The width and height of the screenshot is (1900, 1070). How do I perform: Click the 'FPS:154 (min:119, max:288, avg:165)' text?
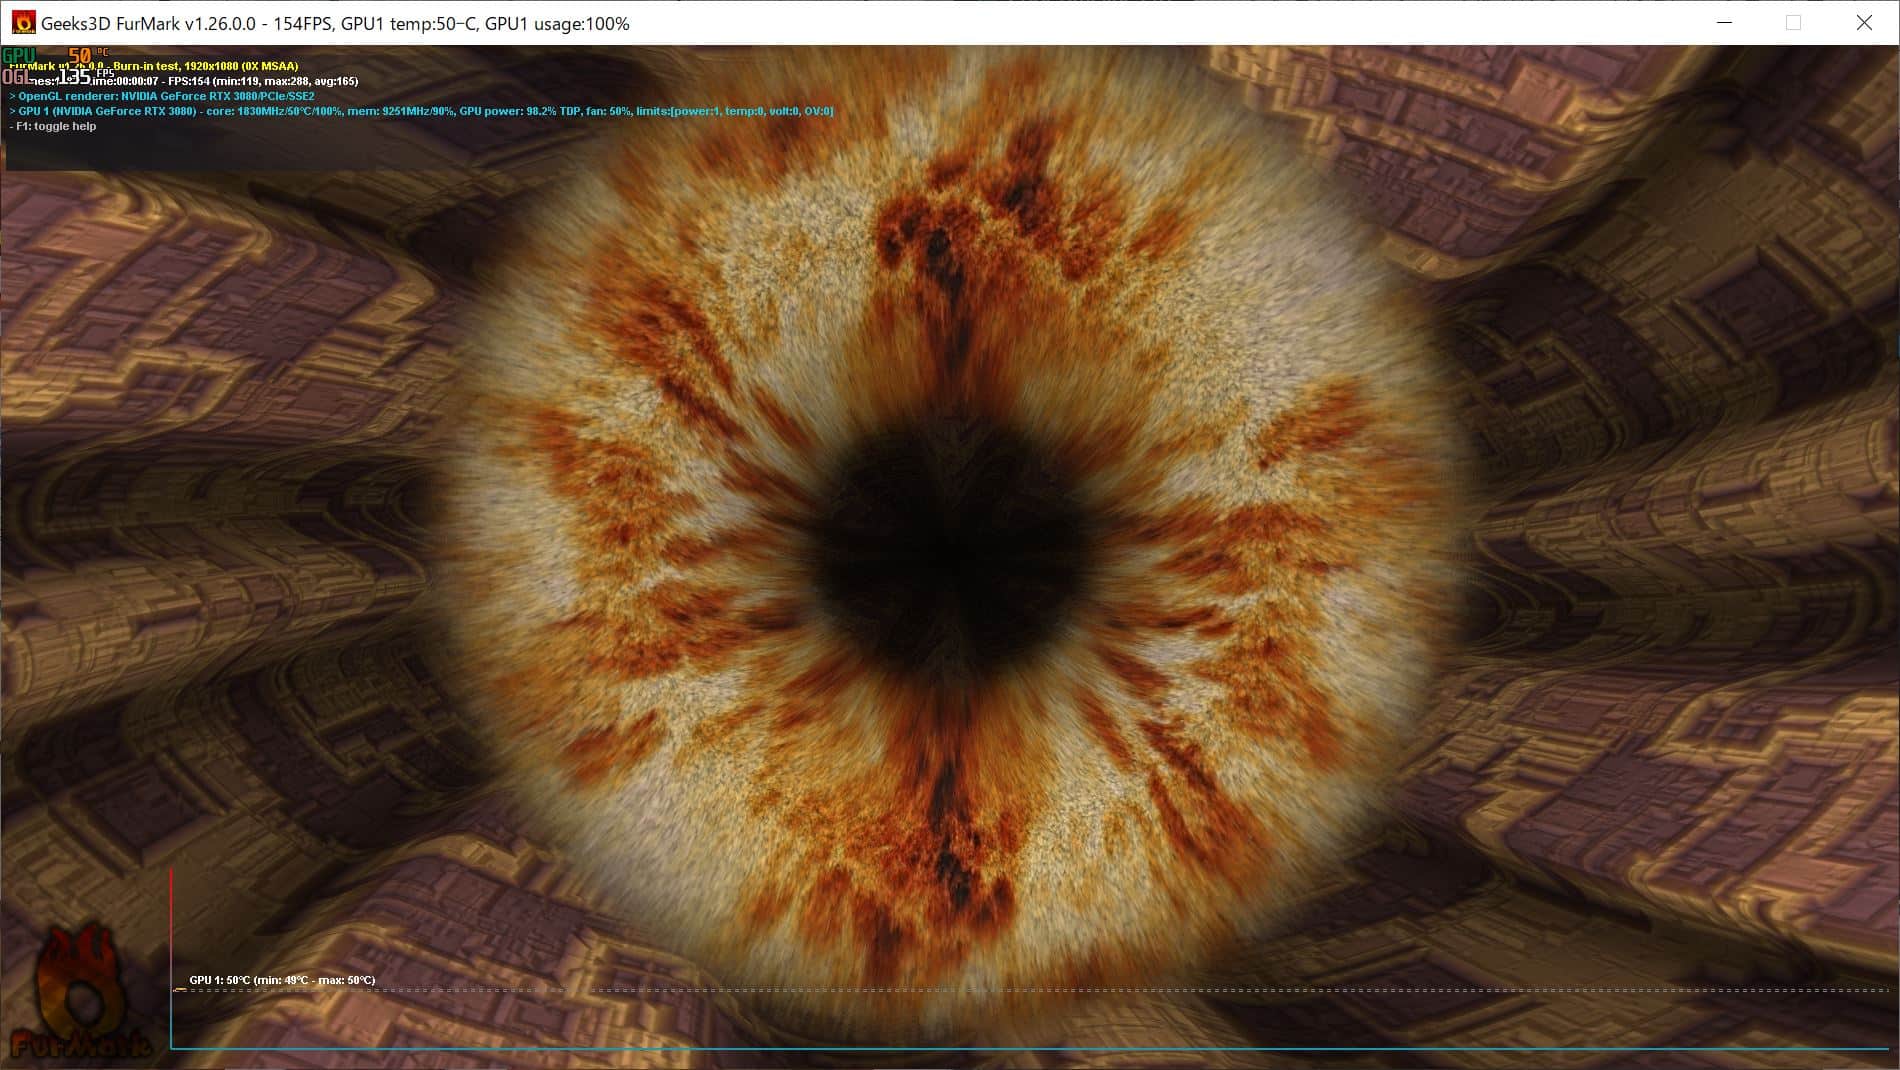[x=263, y=81]
